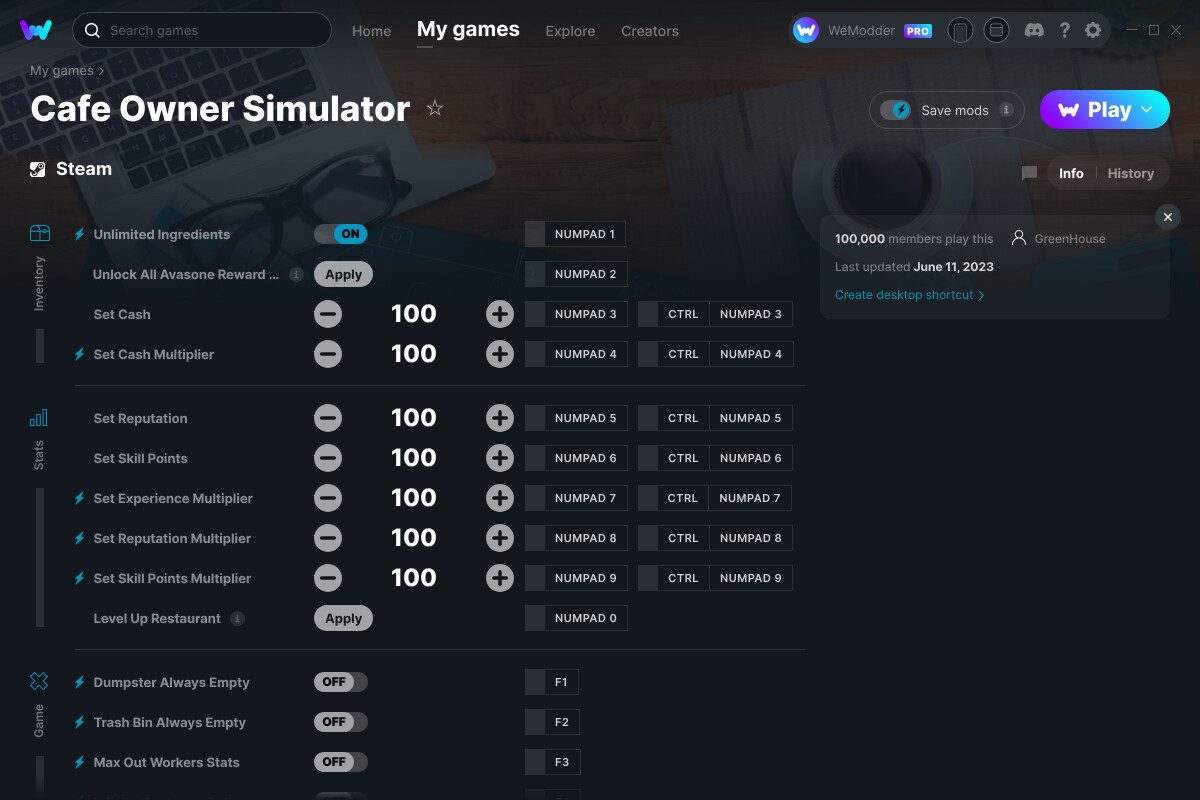Jump to the Game category icon
The height and width of the screenshot is (800, 1200).
coord(39,682)
